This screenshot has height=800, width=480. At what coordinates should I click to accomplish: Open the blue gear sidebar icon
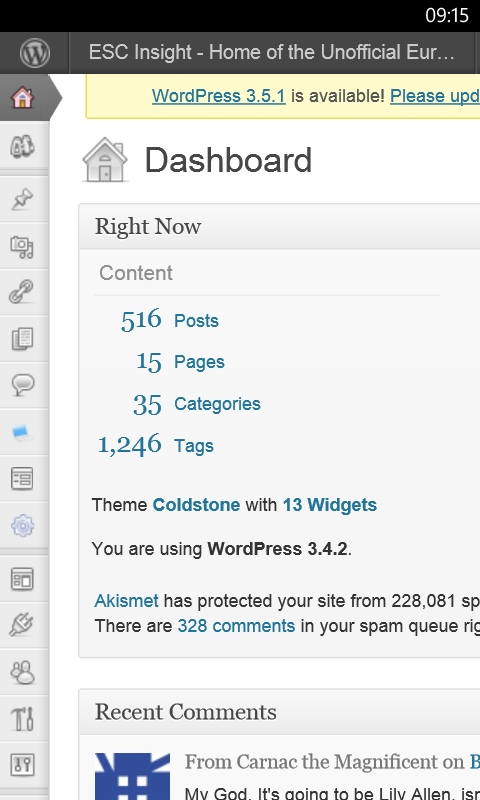[23, 526]
